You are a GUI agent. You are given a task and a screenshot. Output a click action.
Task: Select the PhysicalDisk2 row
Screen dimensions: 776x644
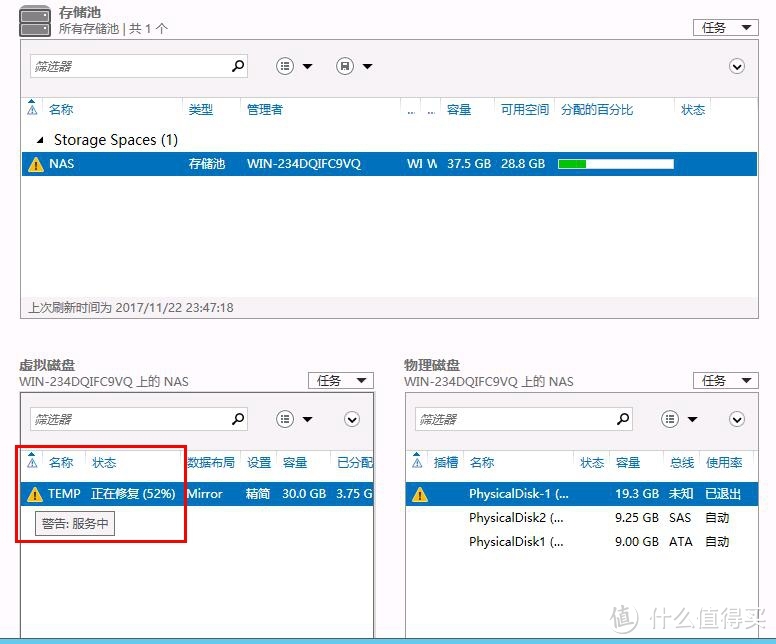click(516, 518)
